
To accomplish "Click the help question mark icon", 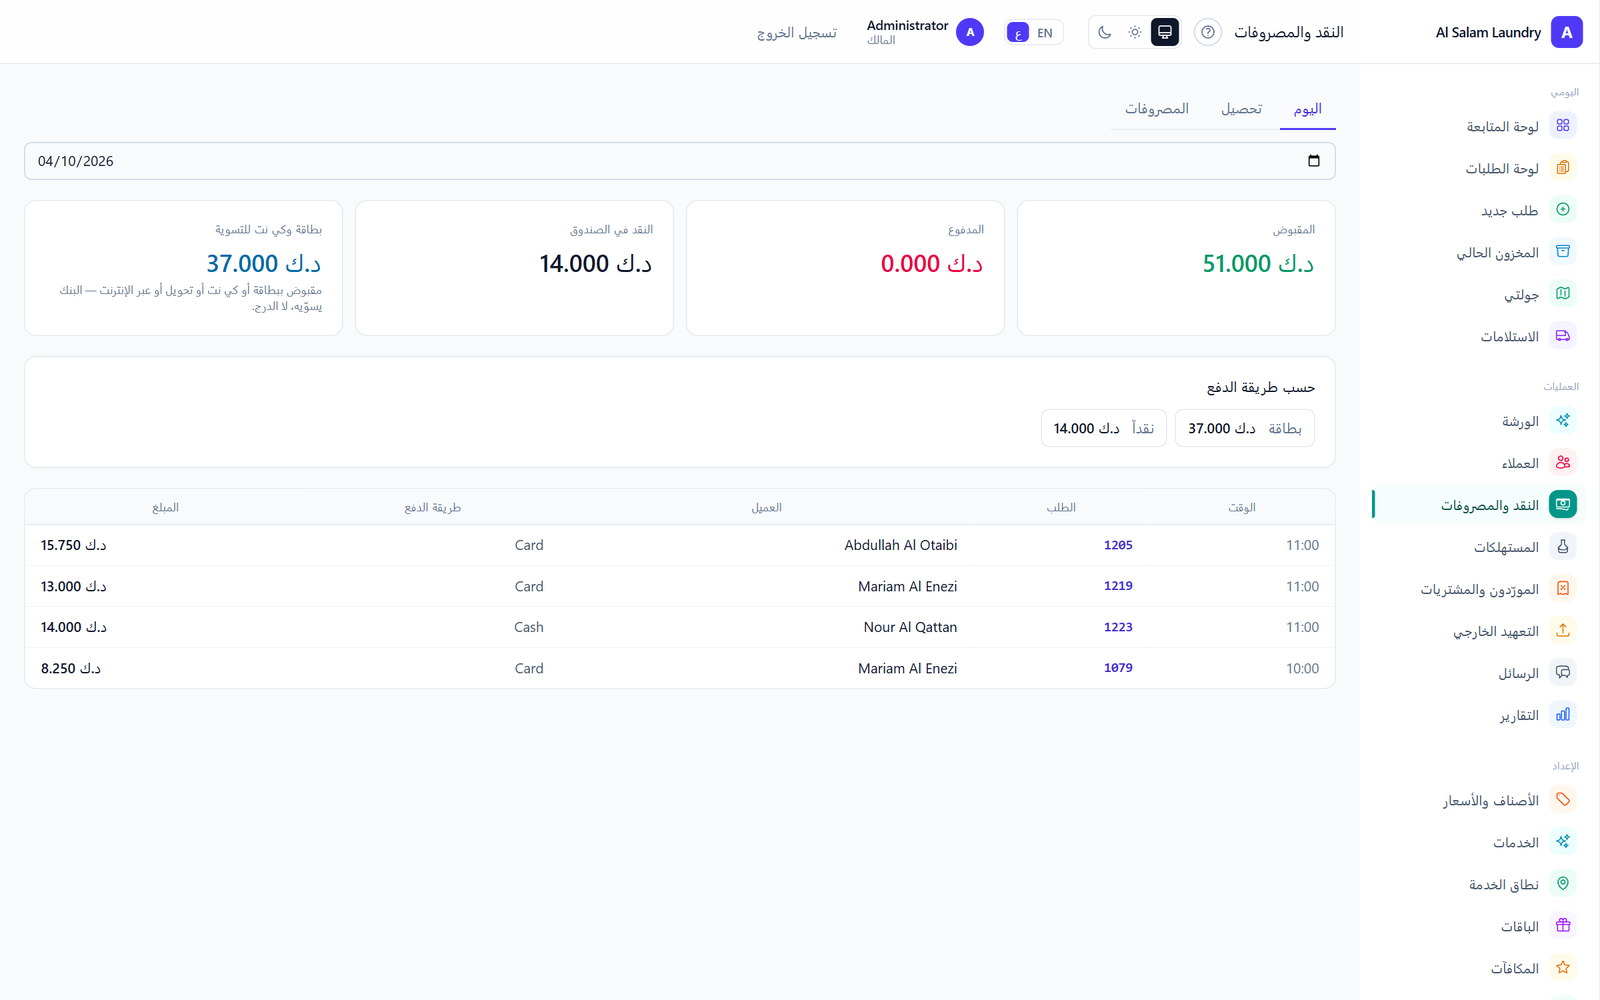I will (1208, 32).
